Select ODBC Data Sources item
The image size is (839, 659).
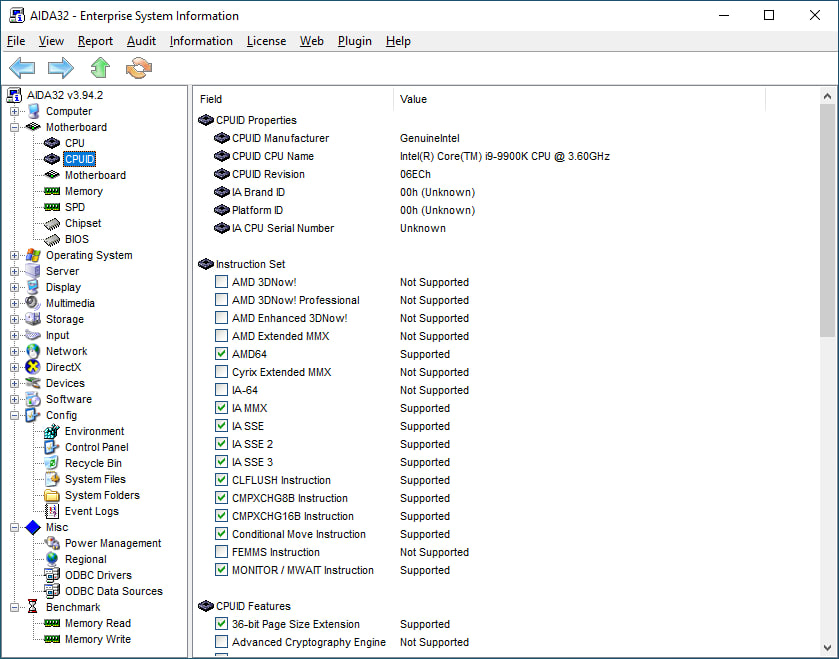(x=114, y=591)
